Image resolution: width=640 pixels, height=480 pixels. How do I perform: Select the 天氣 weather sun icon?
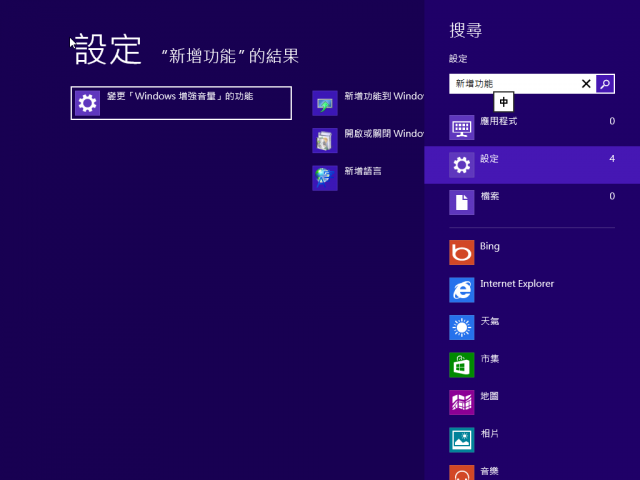click(462, 327)
